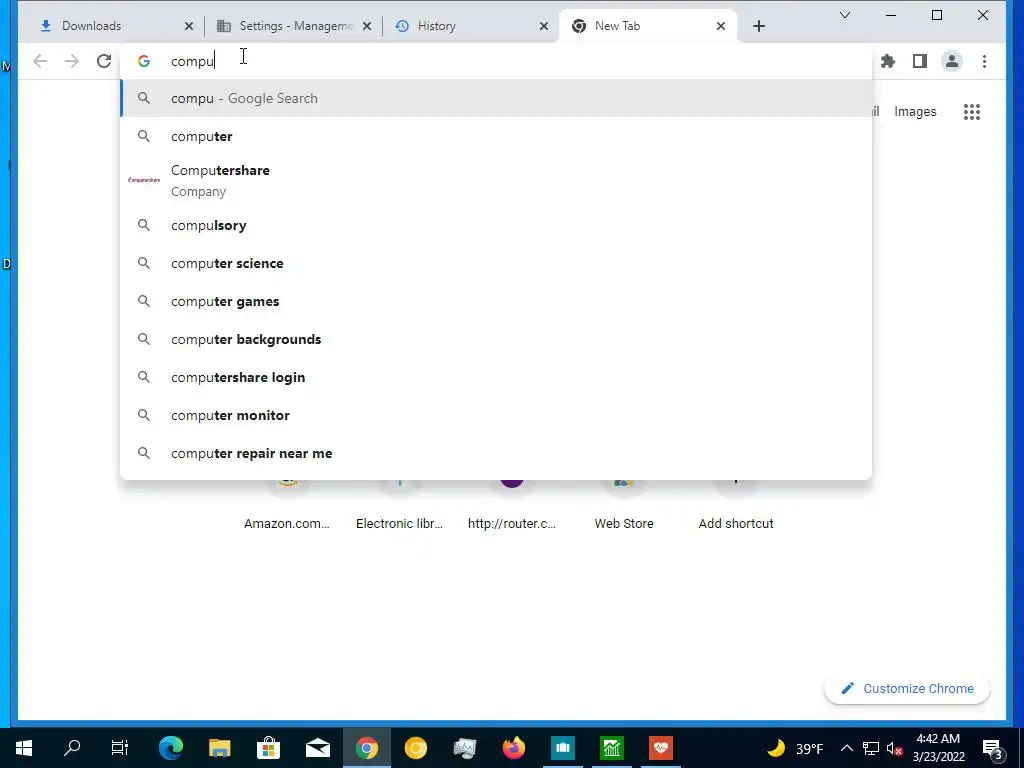
Task: Close the Settings - Management tab
Action: (367, 26)
